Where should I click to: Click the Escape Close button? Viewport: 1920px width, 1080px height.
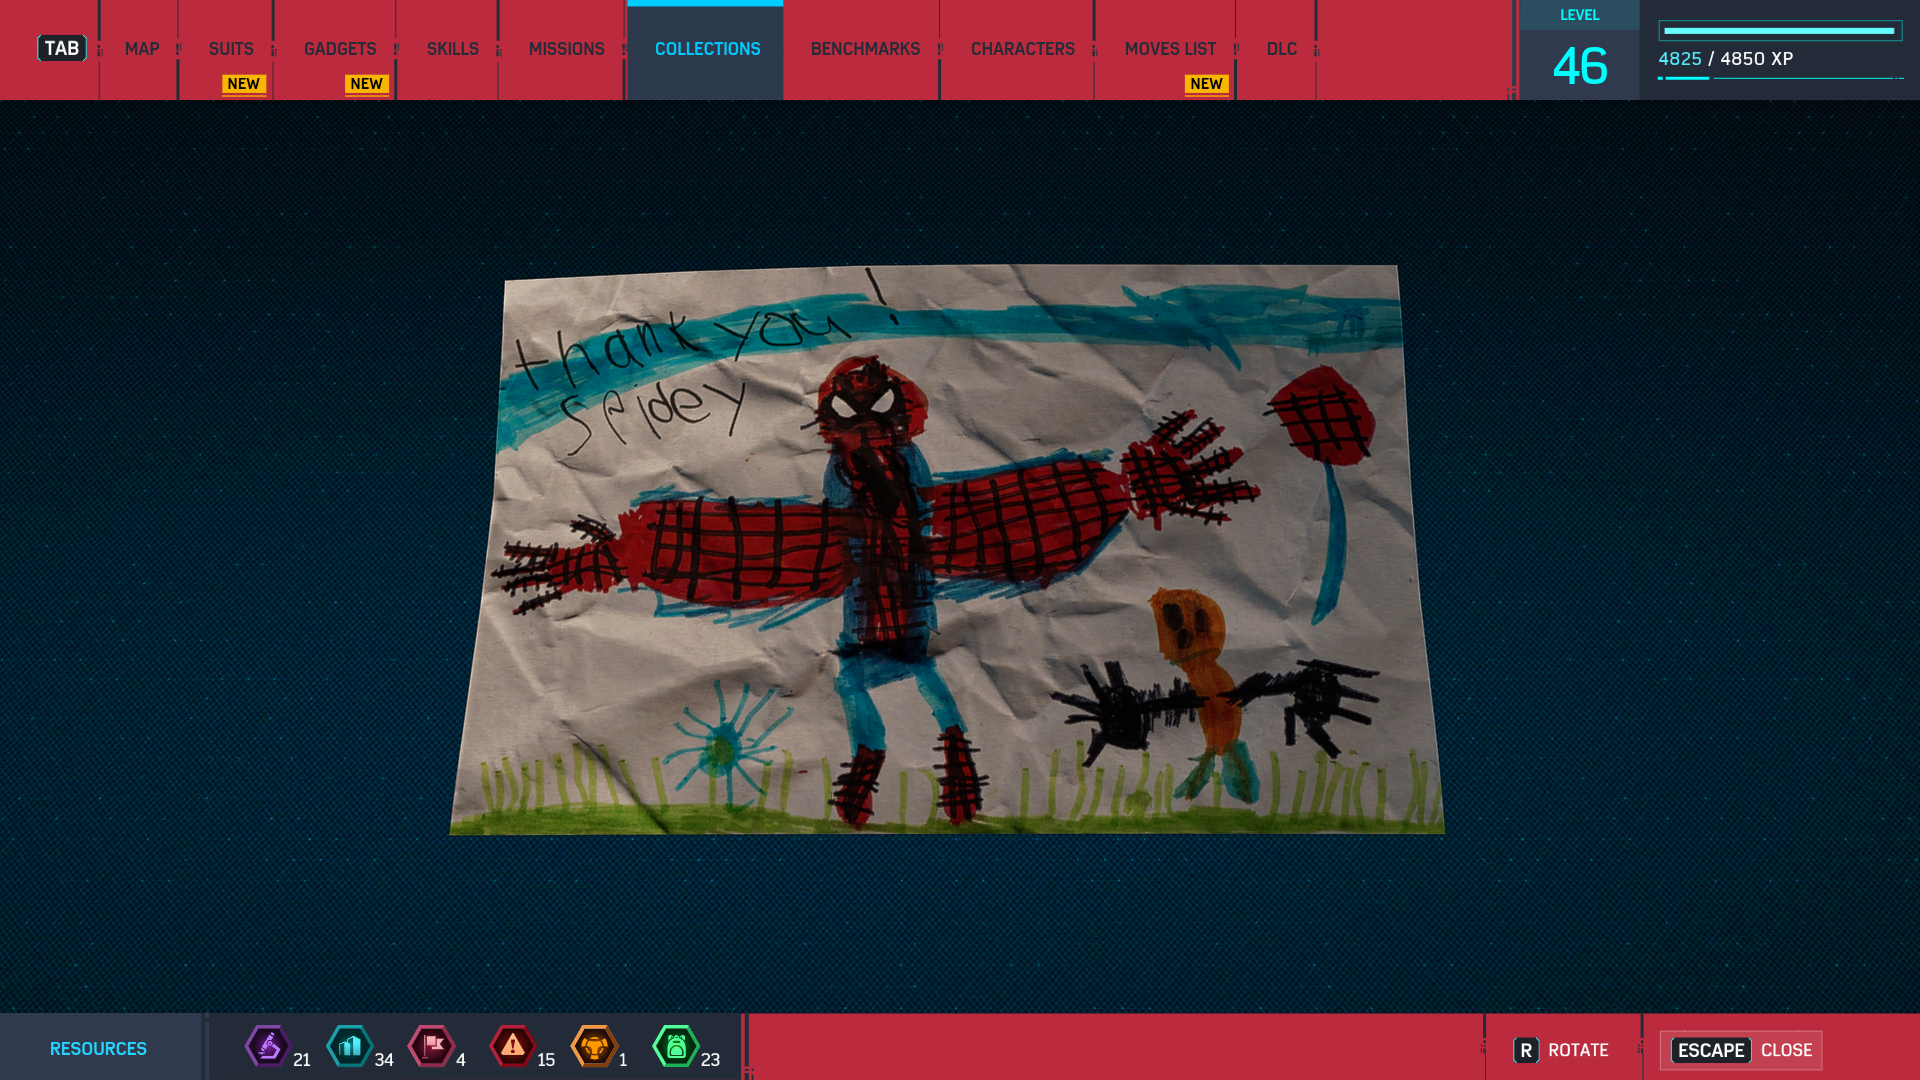click(x=1741, y=1050)
